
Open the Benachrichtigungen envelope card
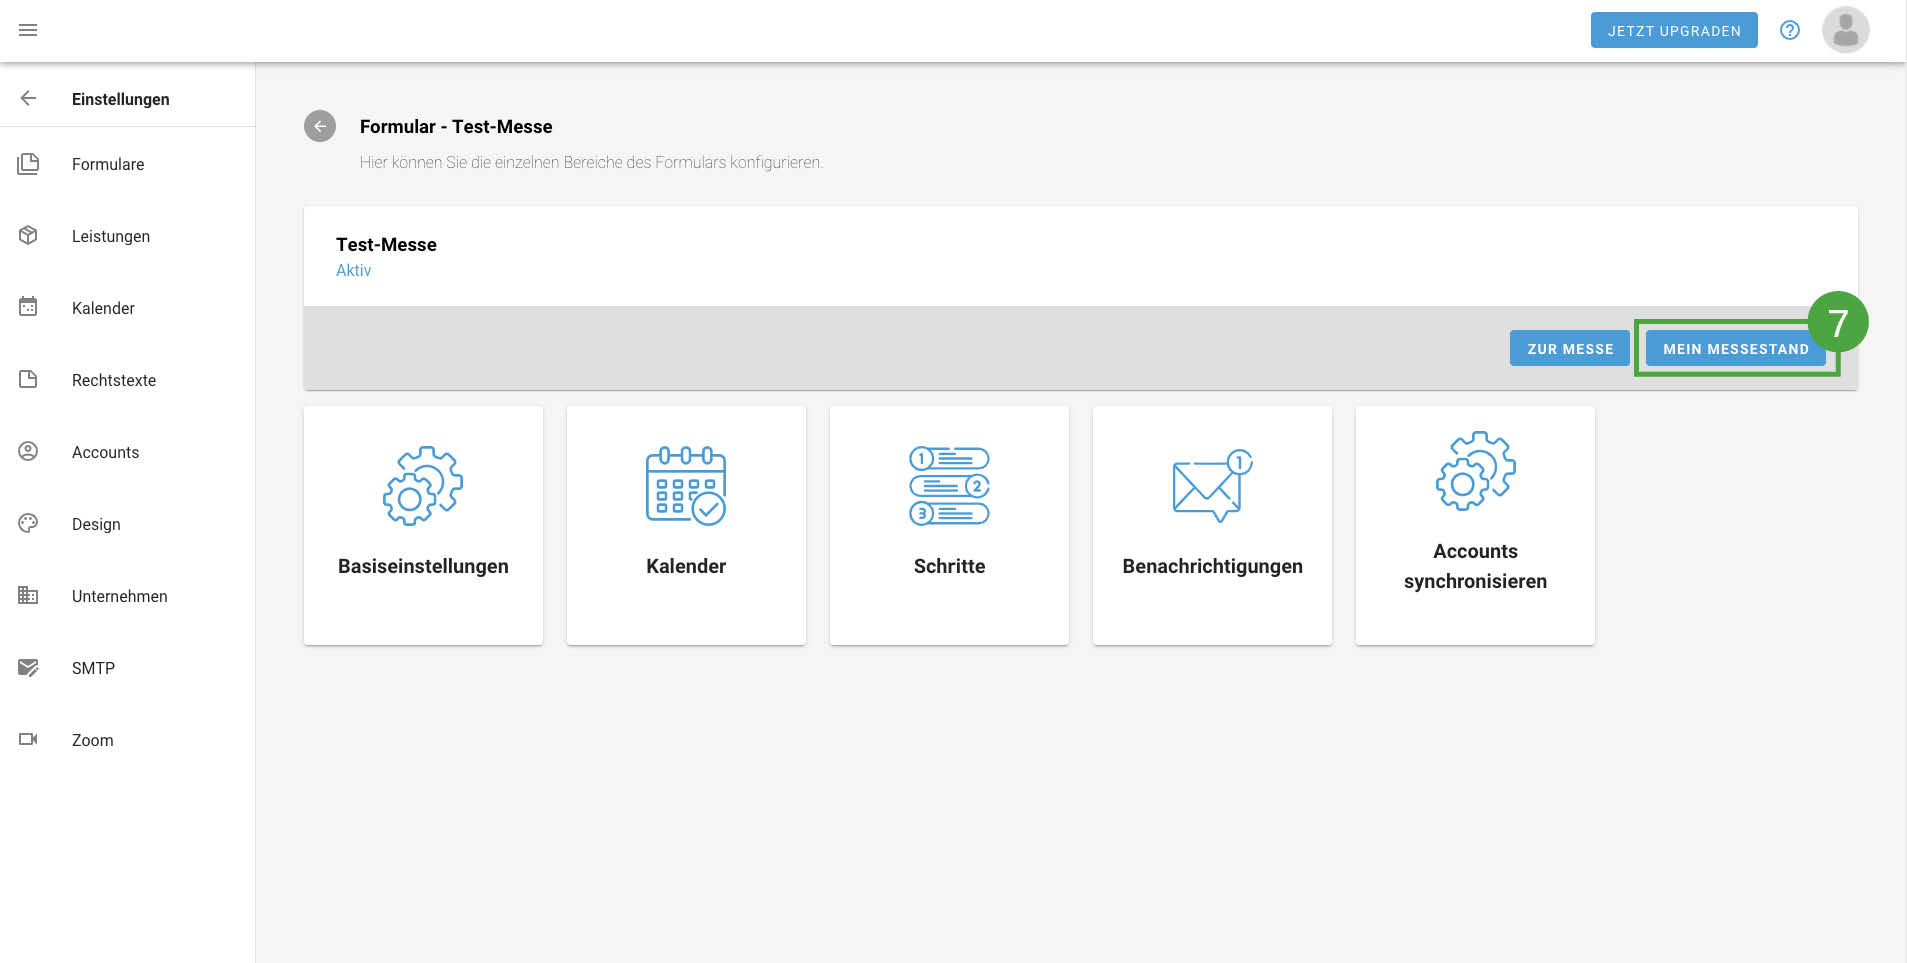point(1212,525)
